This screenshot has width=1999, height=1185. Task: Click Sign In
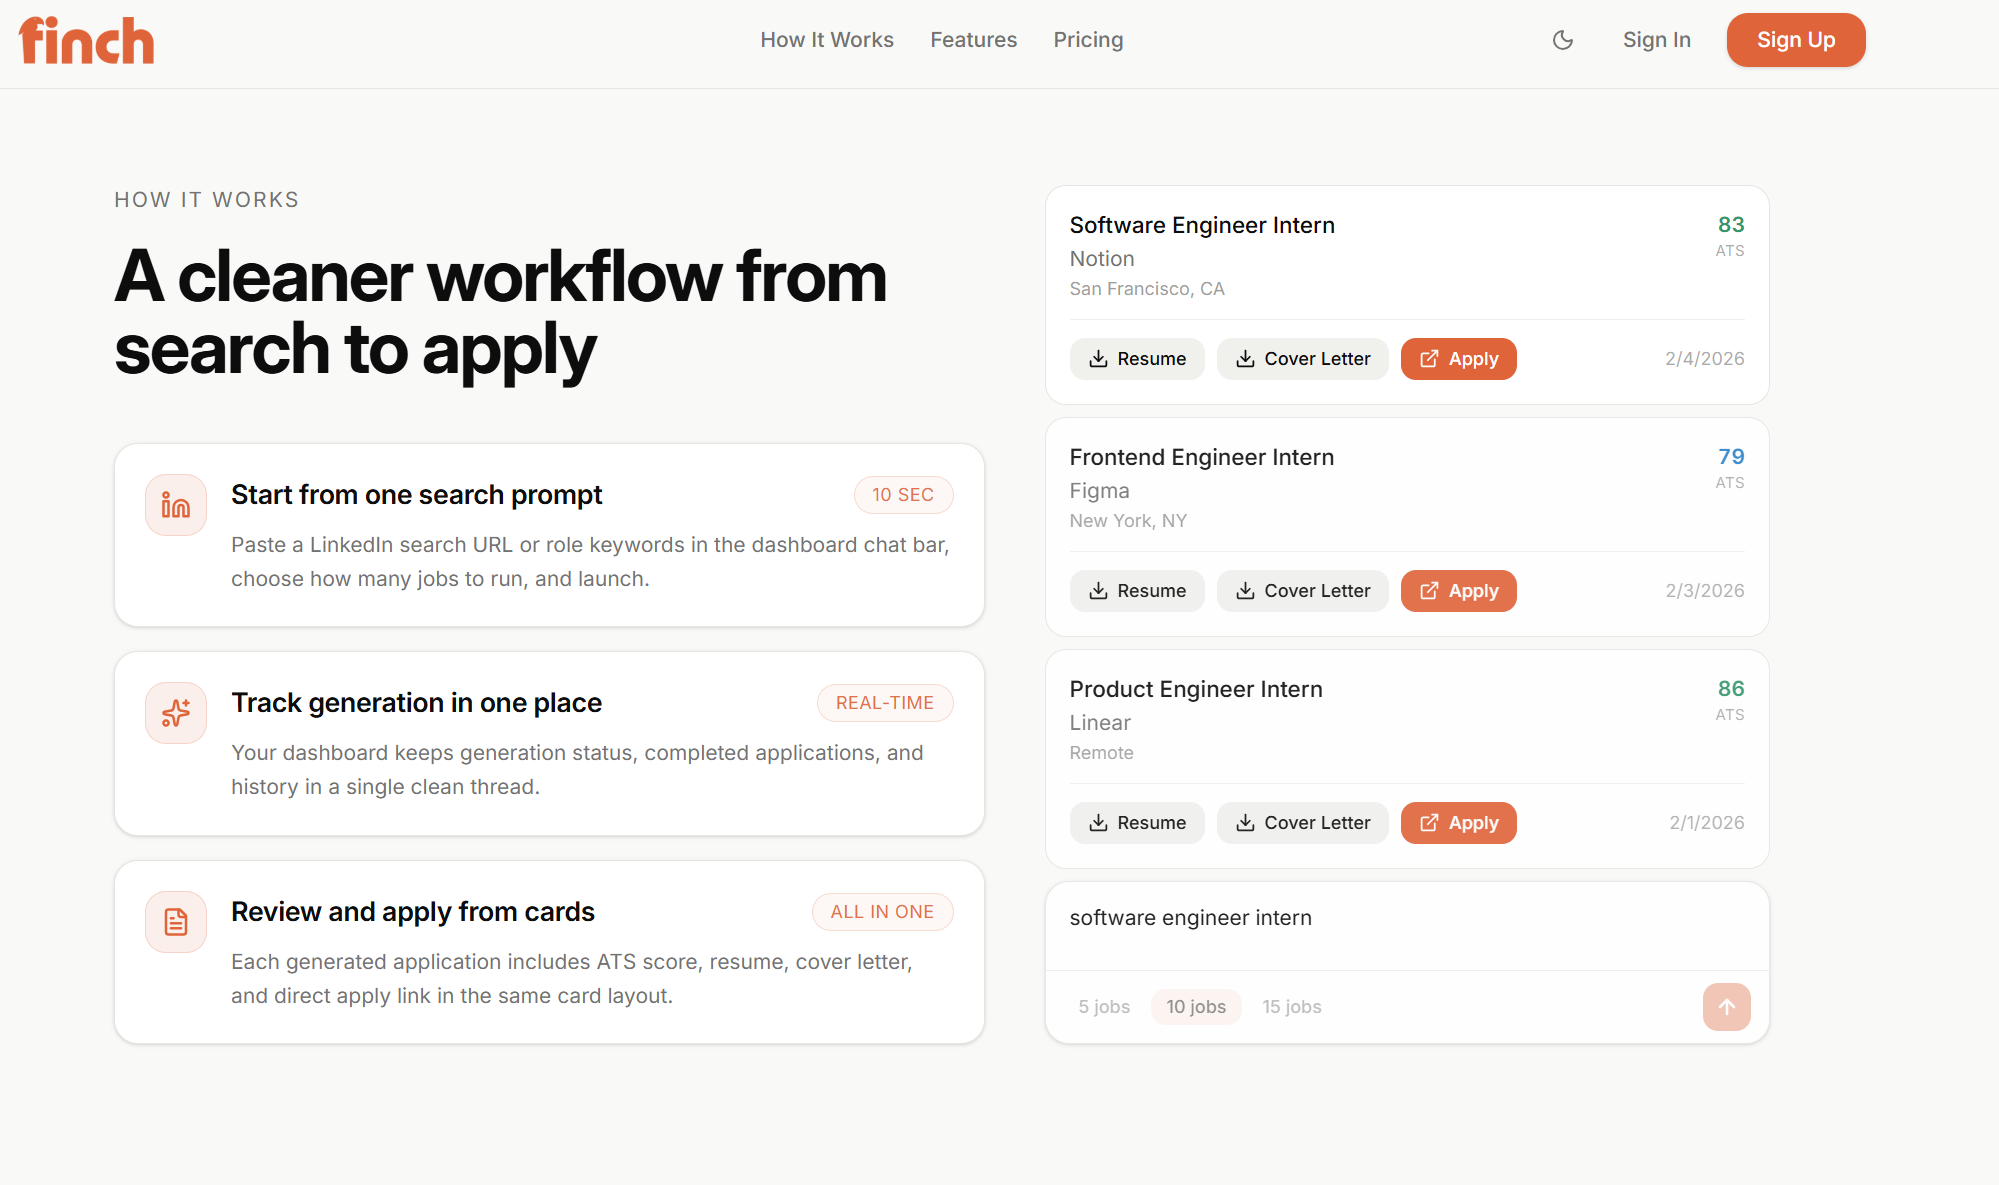pos(1656,40)
